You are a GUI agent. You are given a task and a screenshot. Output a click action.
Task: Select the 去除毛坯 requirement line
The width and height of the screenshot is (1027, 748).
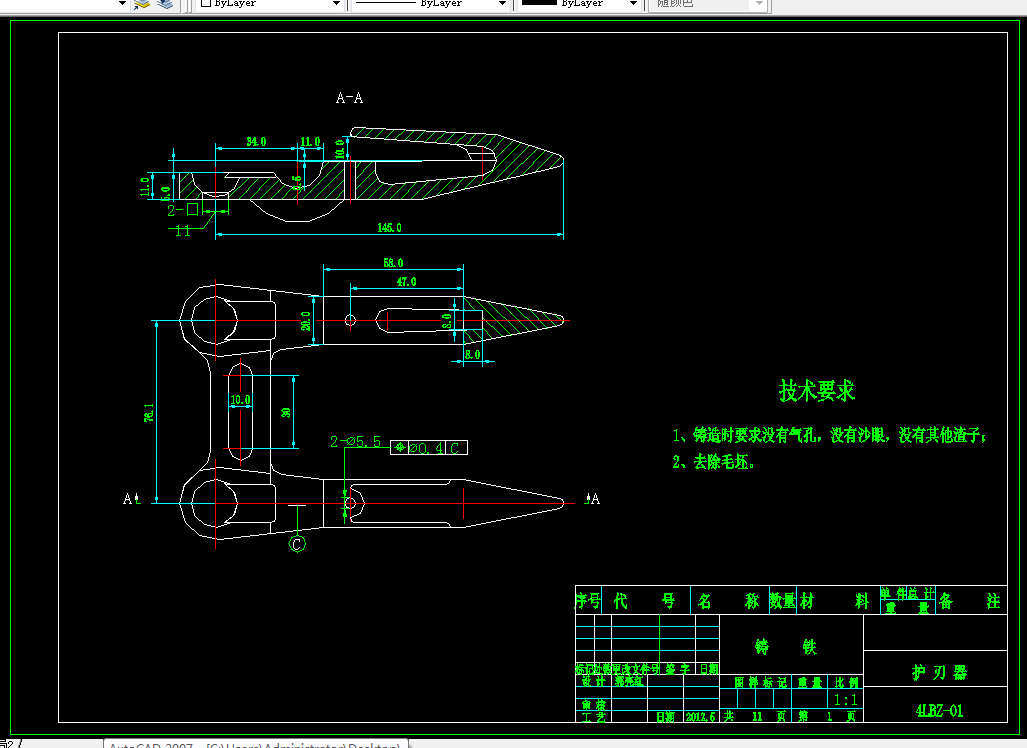tap(713, 462)
